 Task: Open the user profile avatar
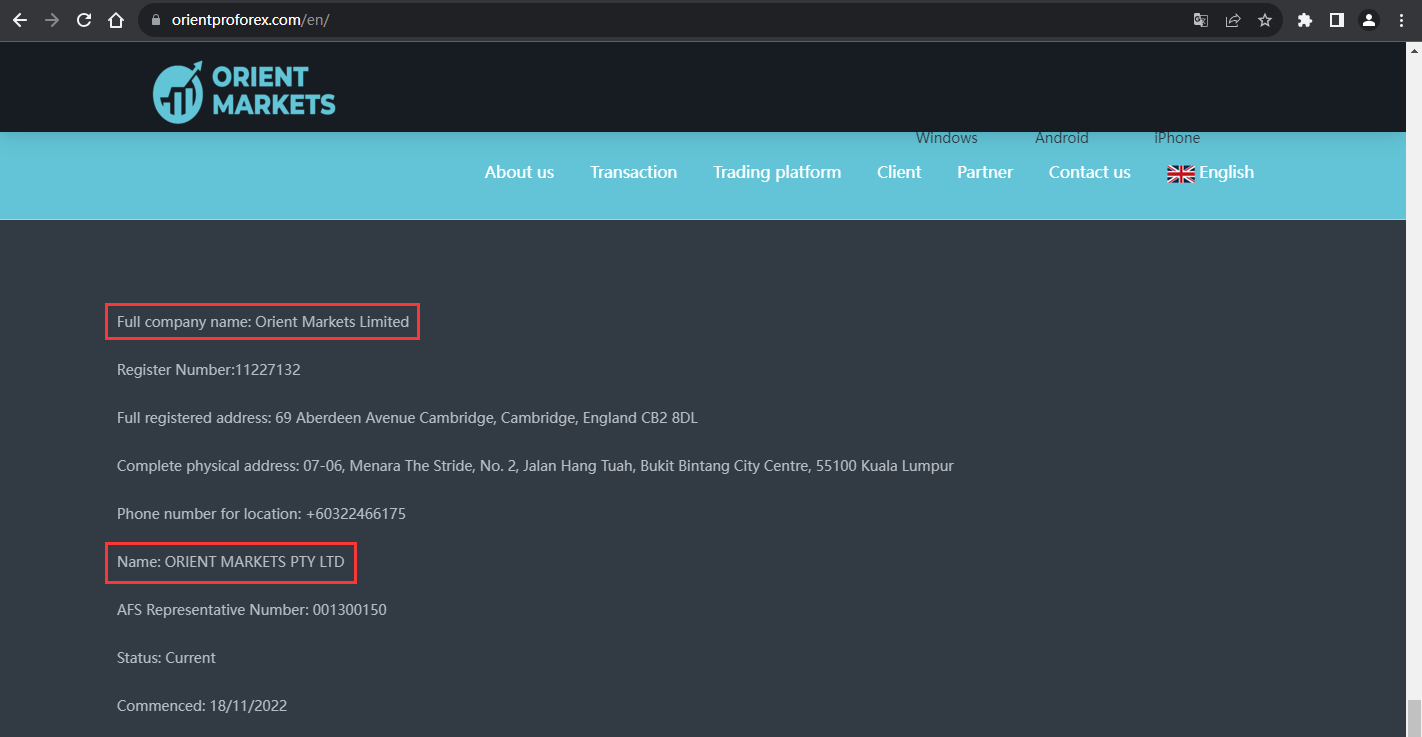pos(1369,20)
